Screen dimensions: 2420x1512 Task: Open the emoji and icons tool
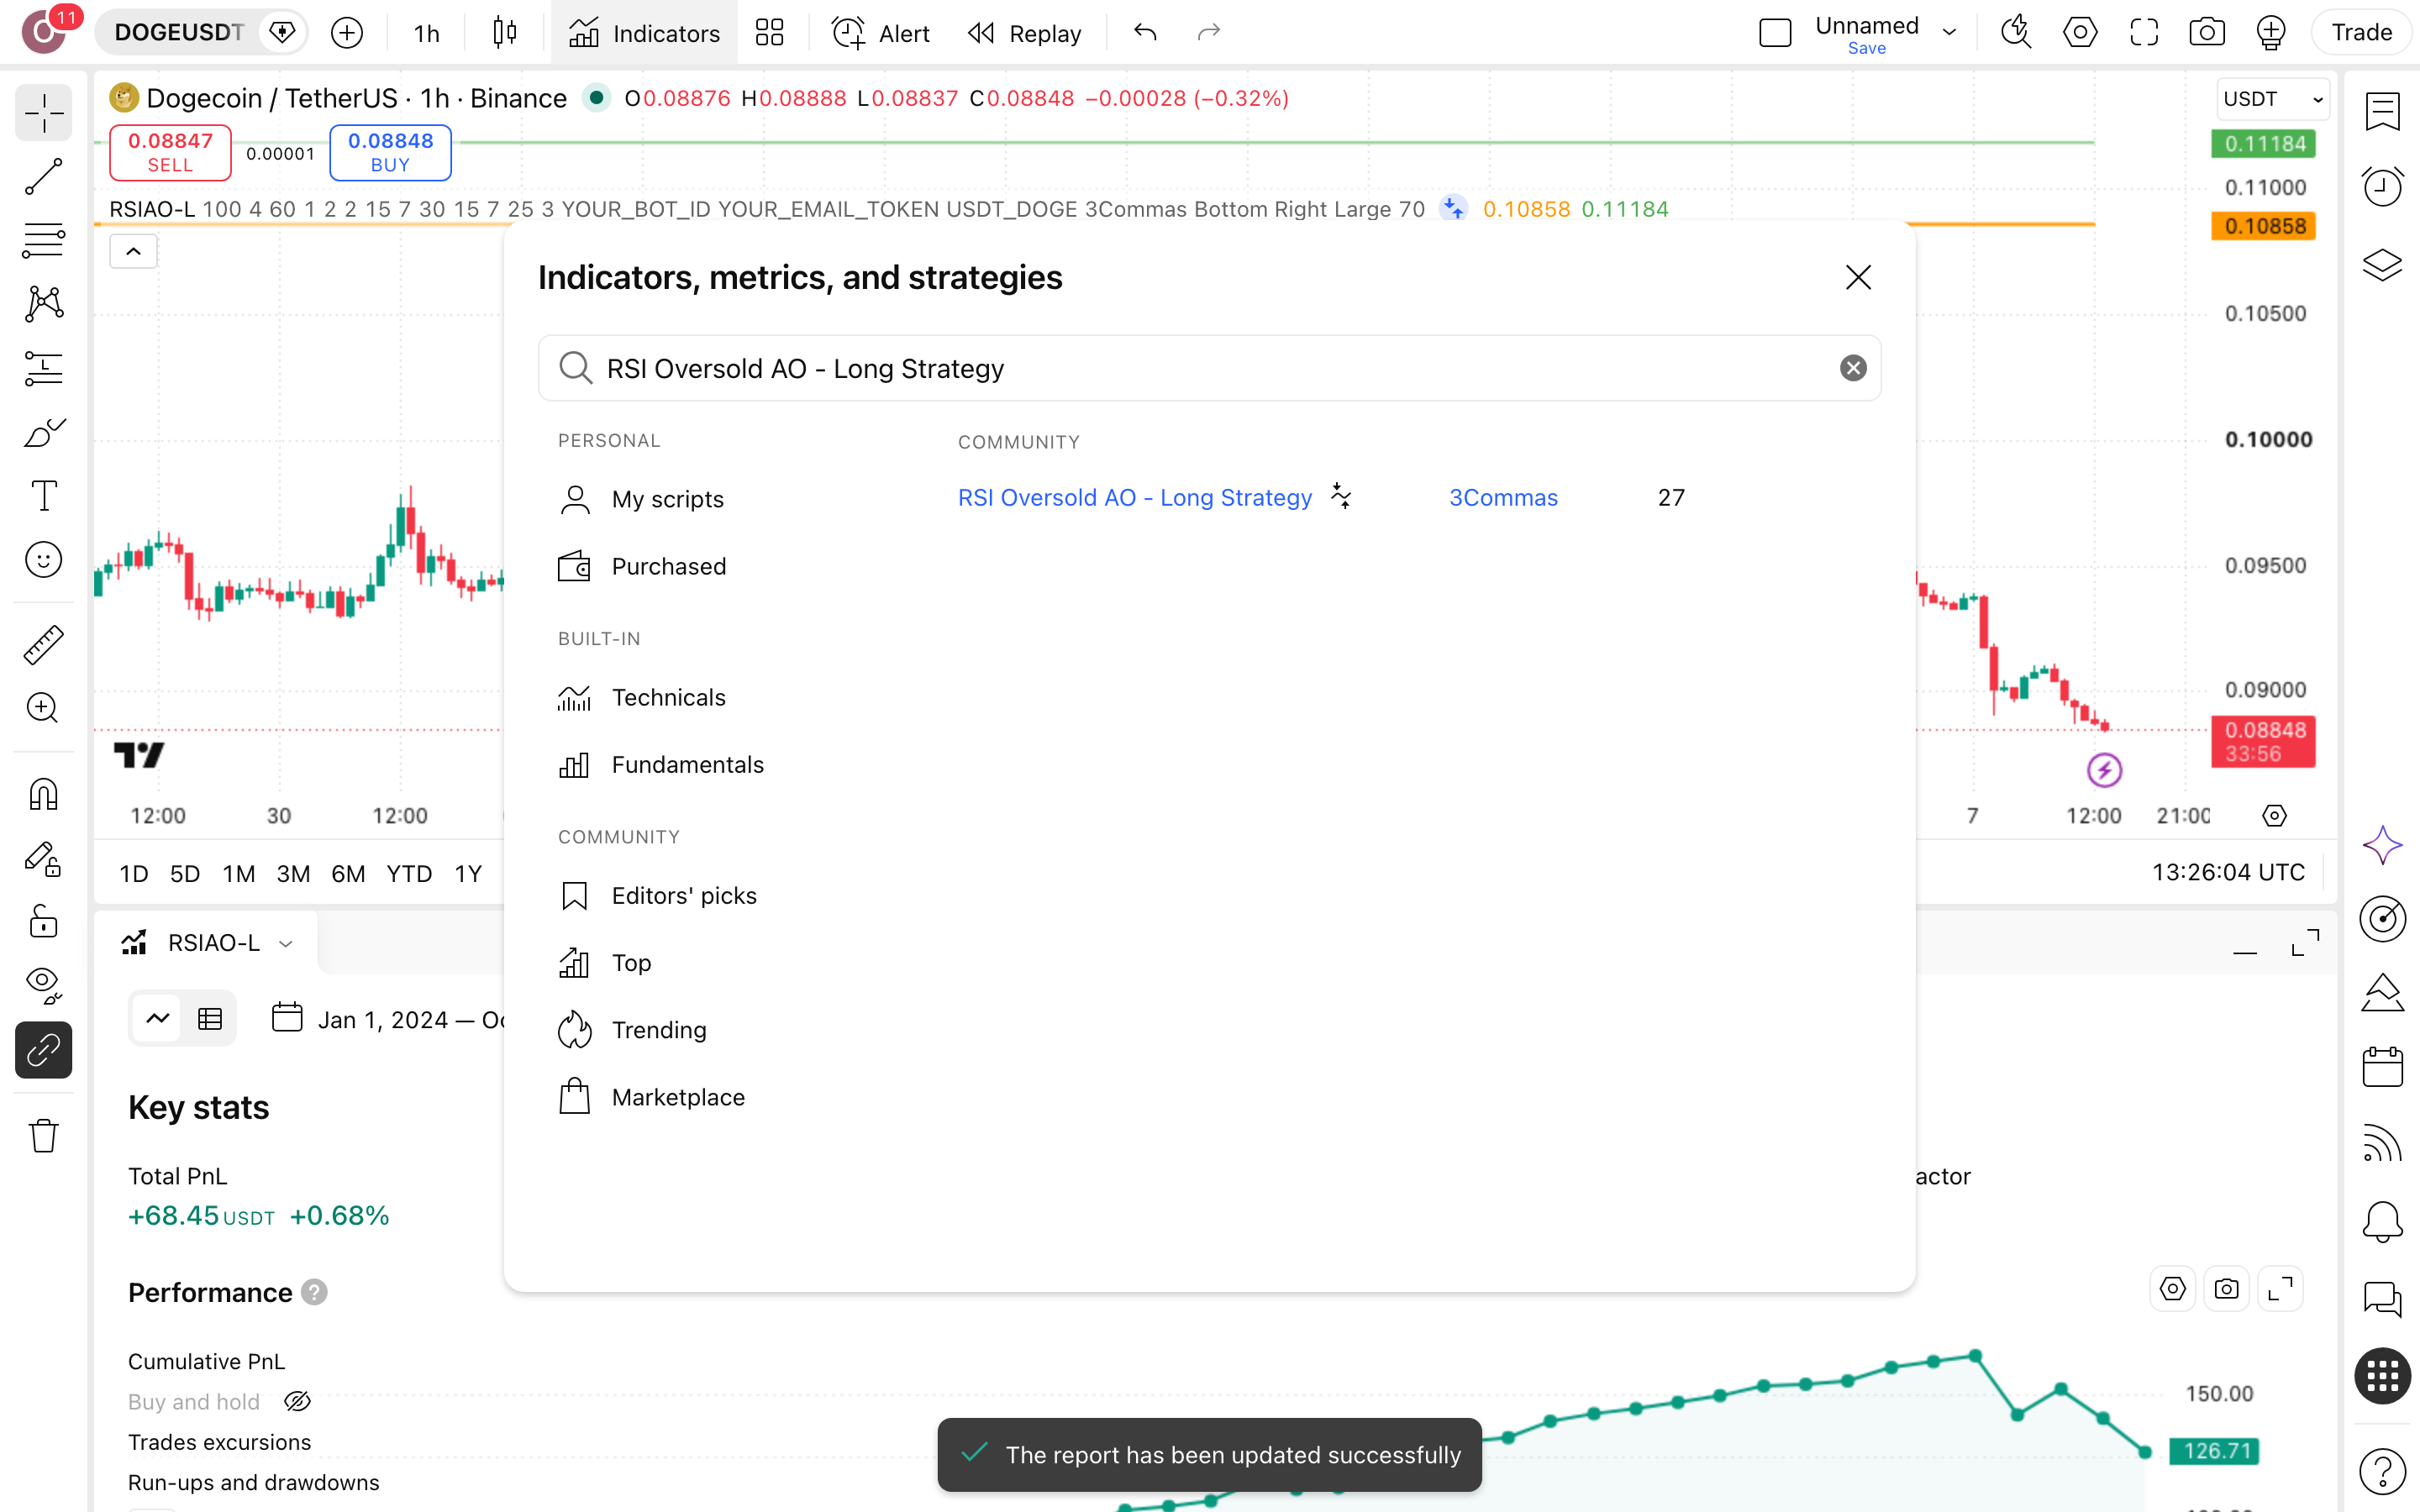point(43,560)
